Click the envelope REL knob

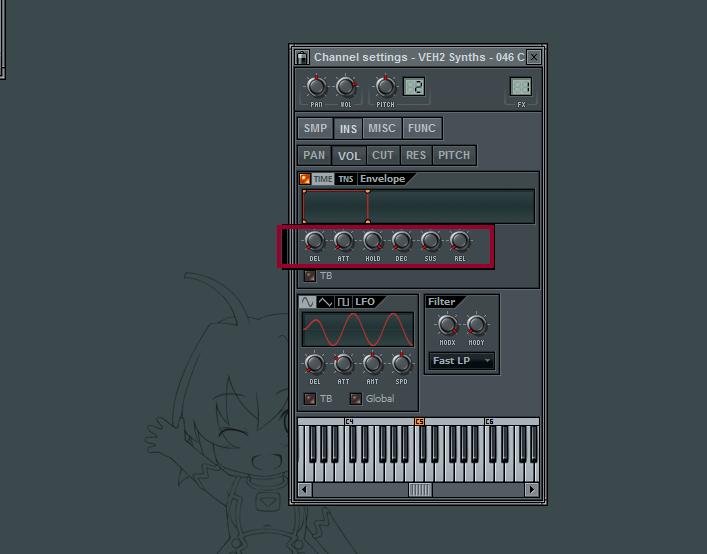[460, 241]
